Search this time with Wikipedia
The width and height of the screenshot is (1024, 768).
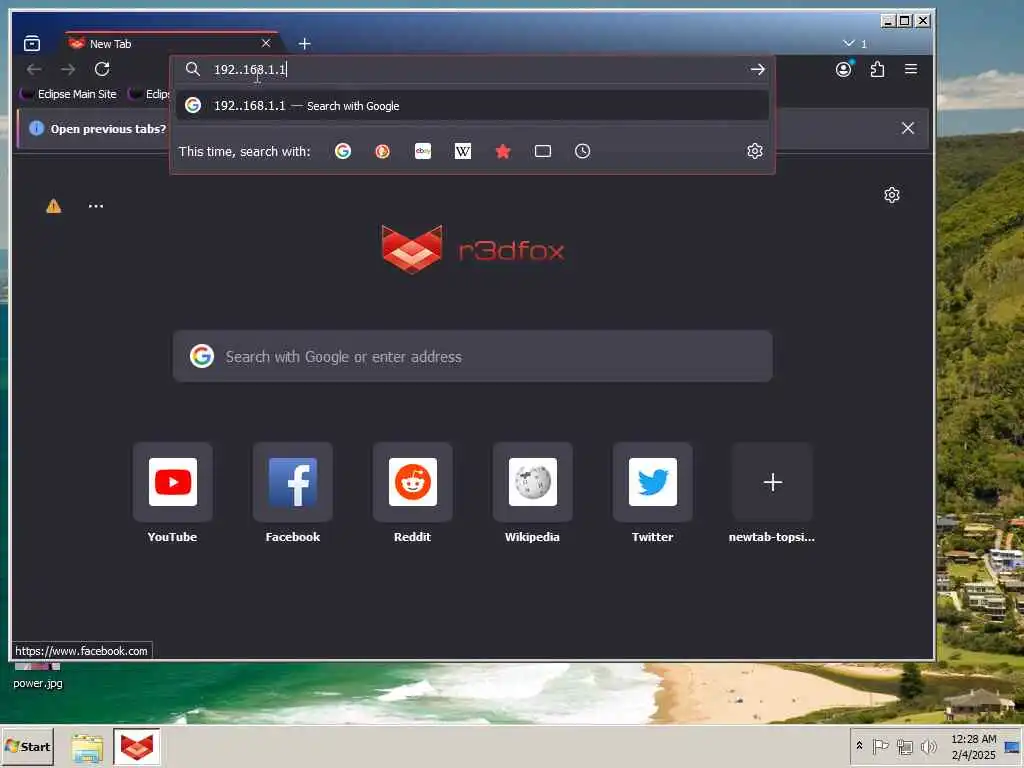[x=462, y=152]
